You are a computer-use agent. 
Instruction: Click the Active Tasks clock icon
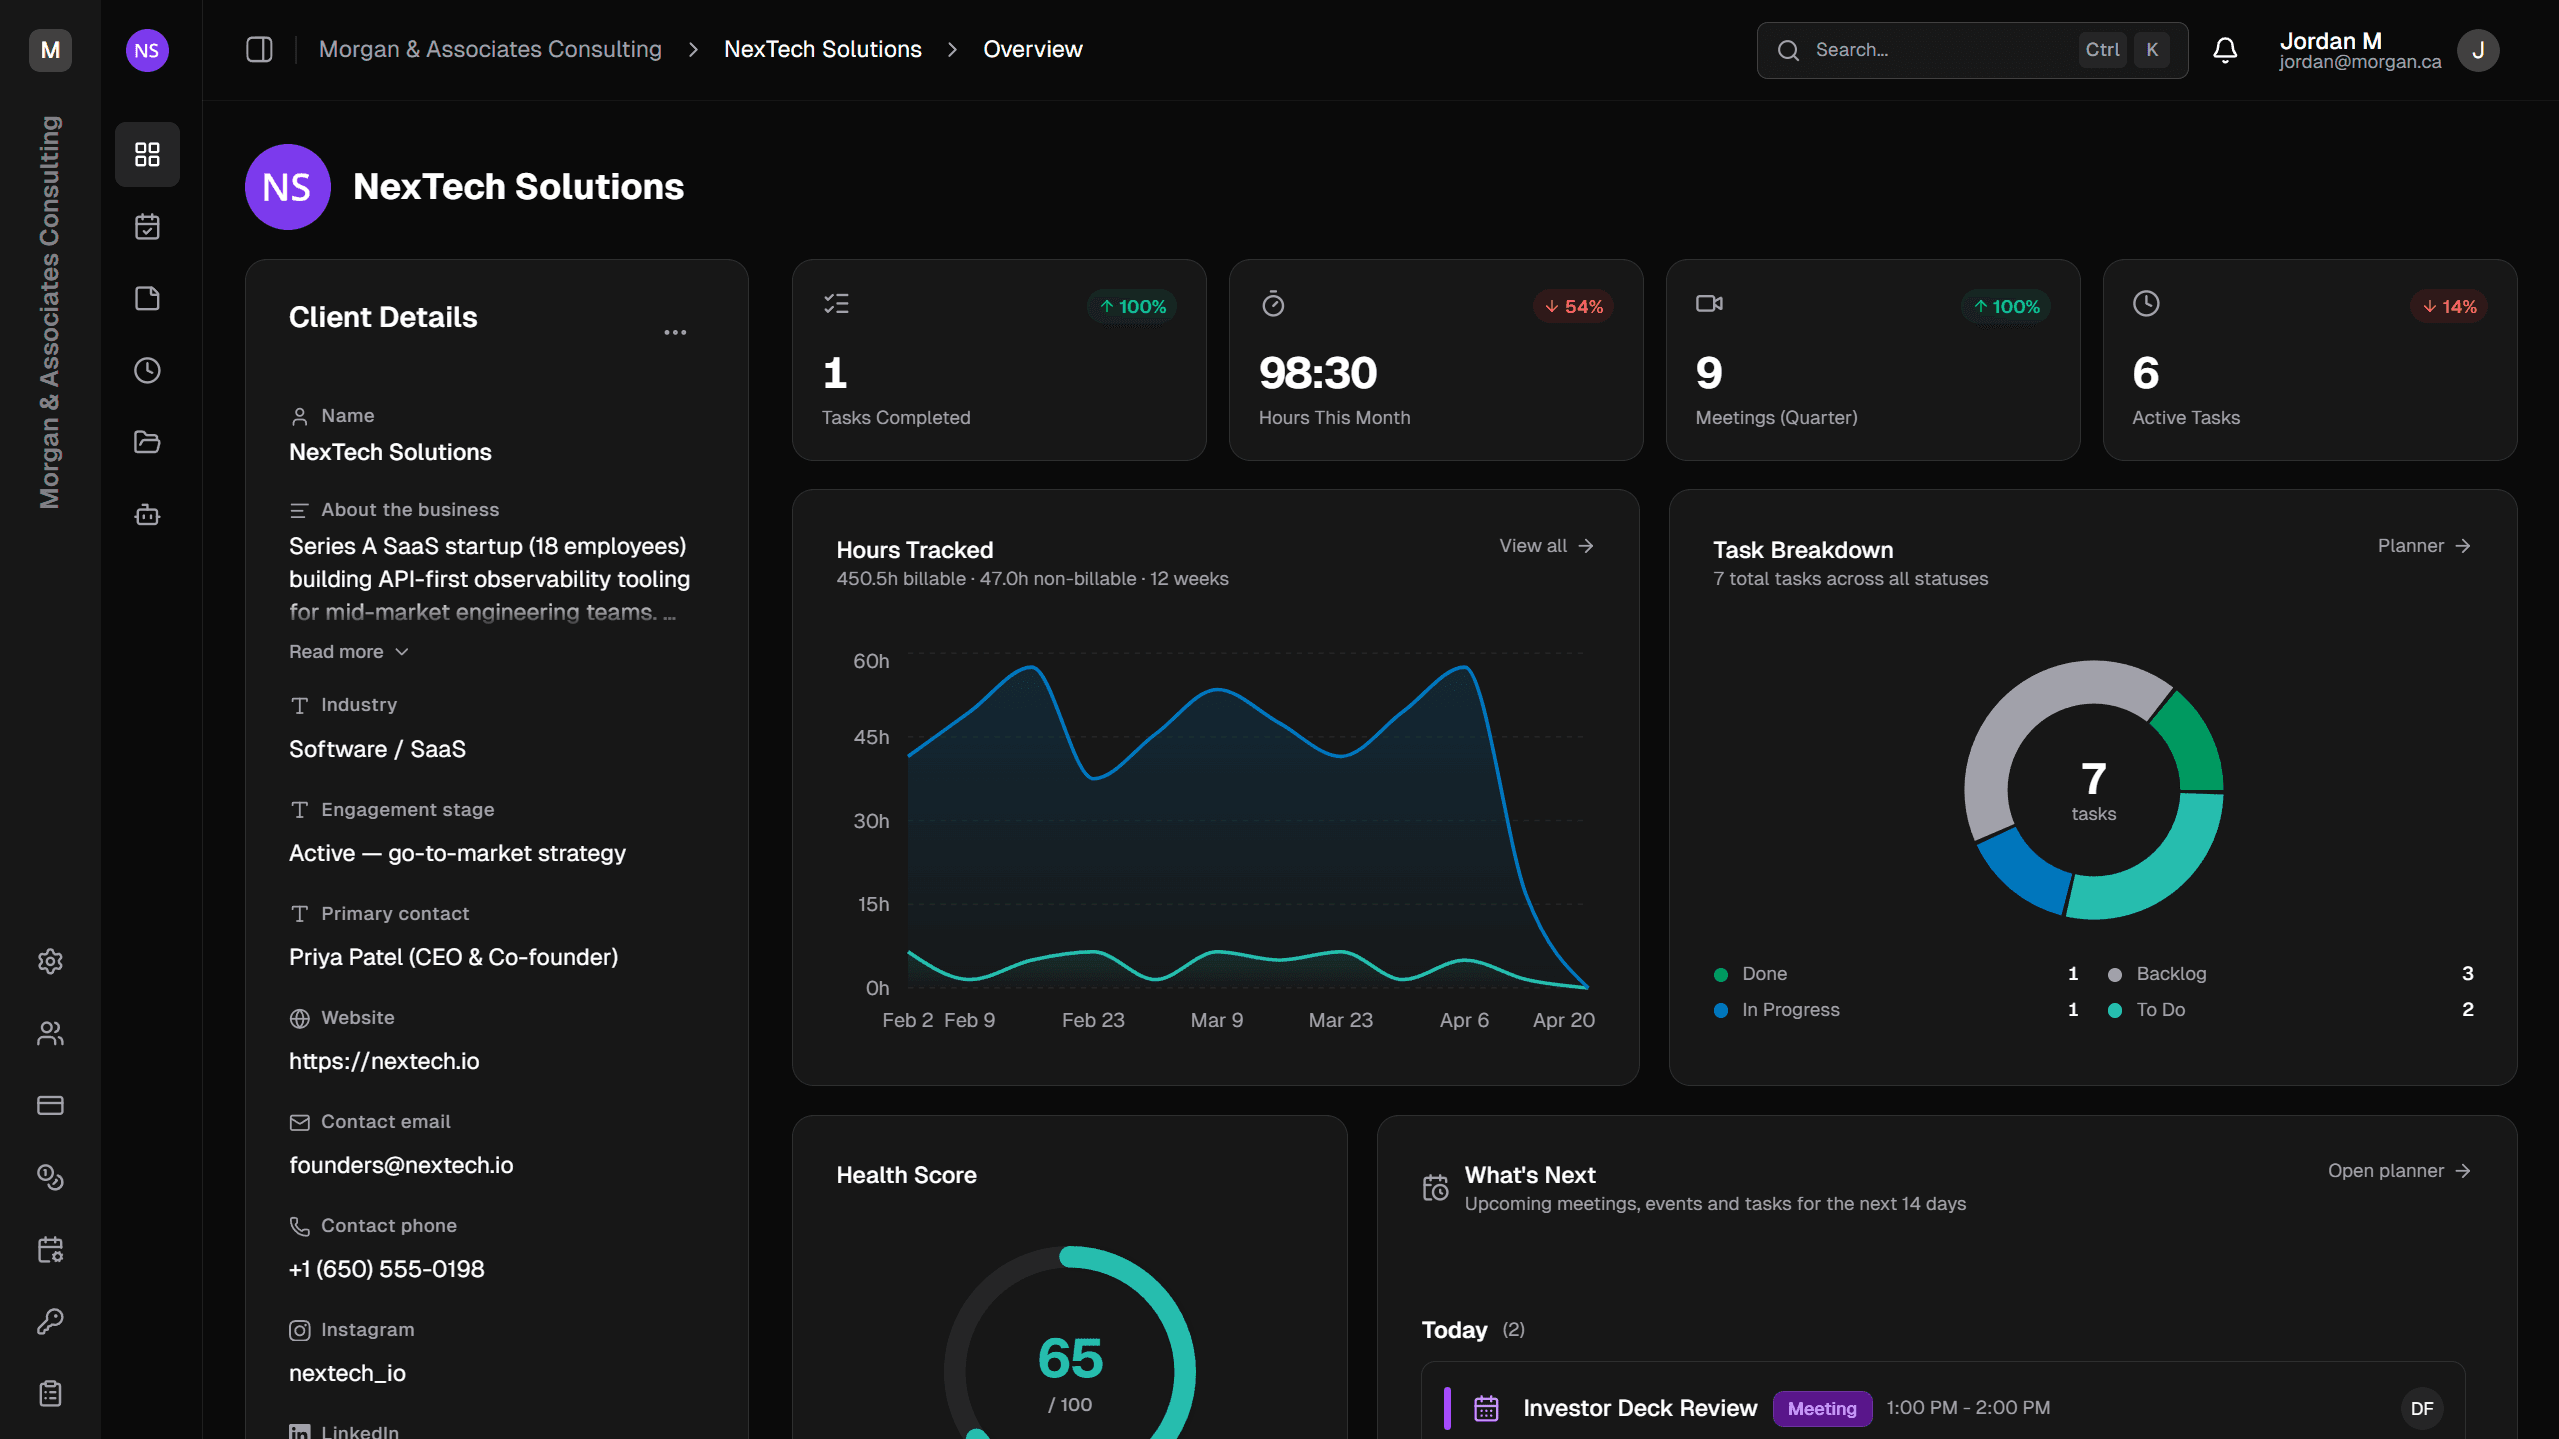coord(2146,304)
